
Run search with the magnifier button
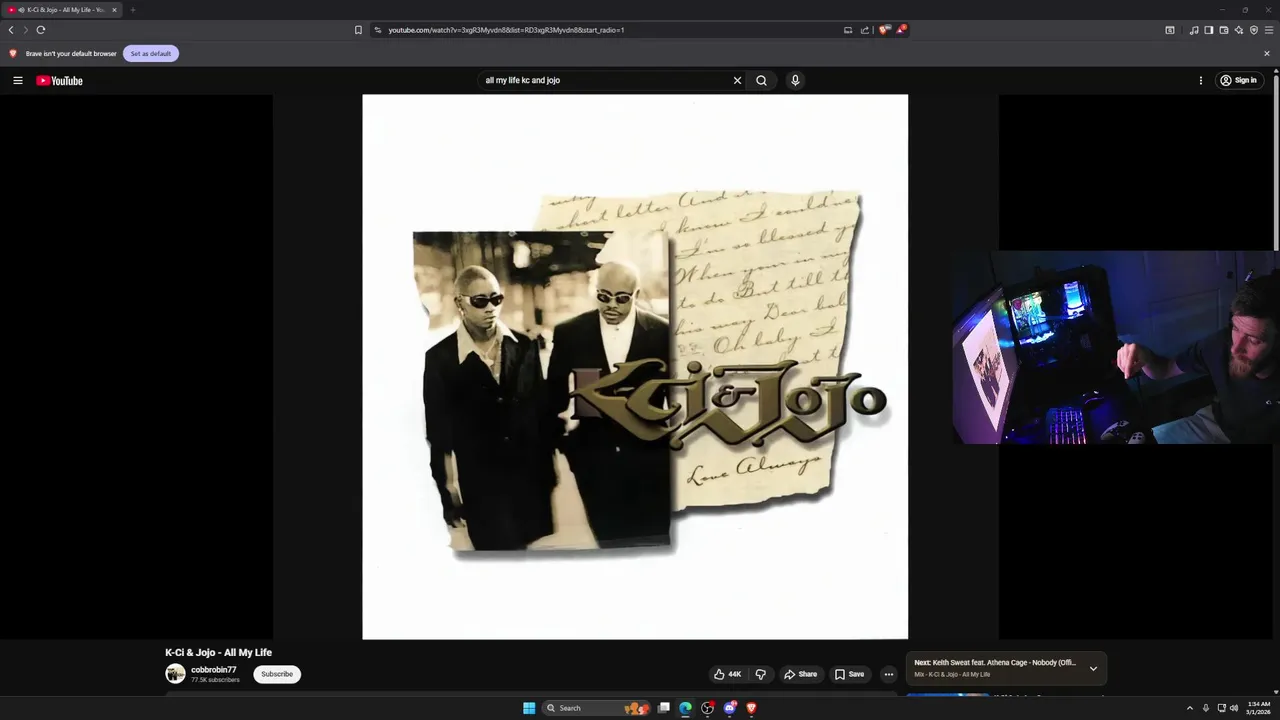761,80
